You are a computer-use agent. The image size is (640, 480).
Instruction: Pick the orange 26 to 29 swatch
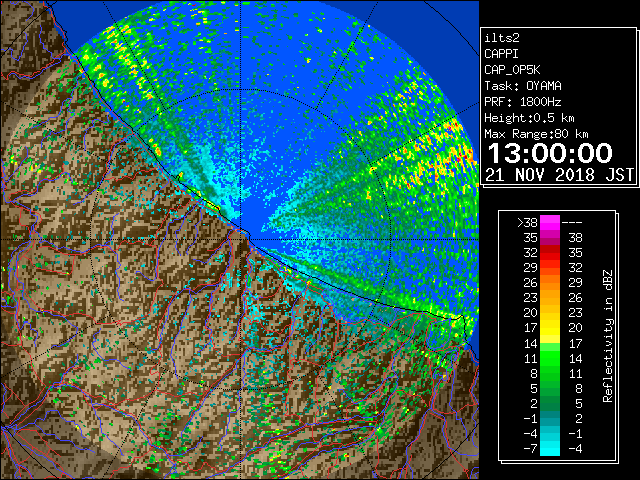[x=550, y=283]
